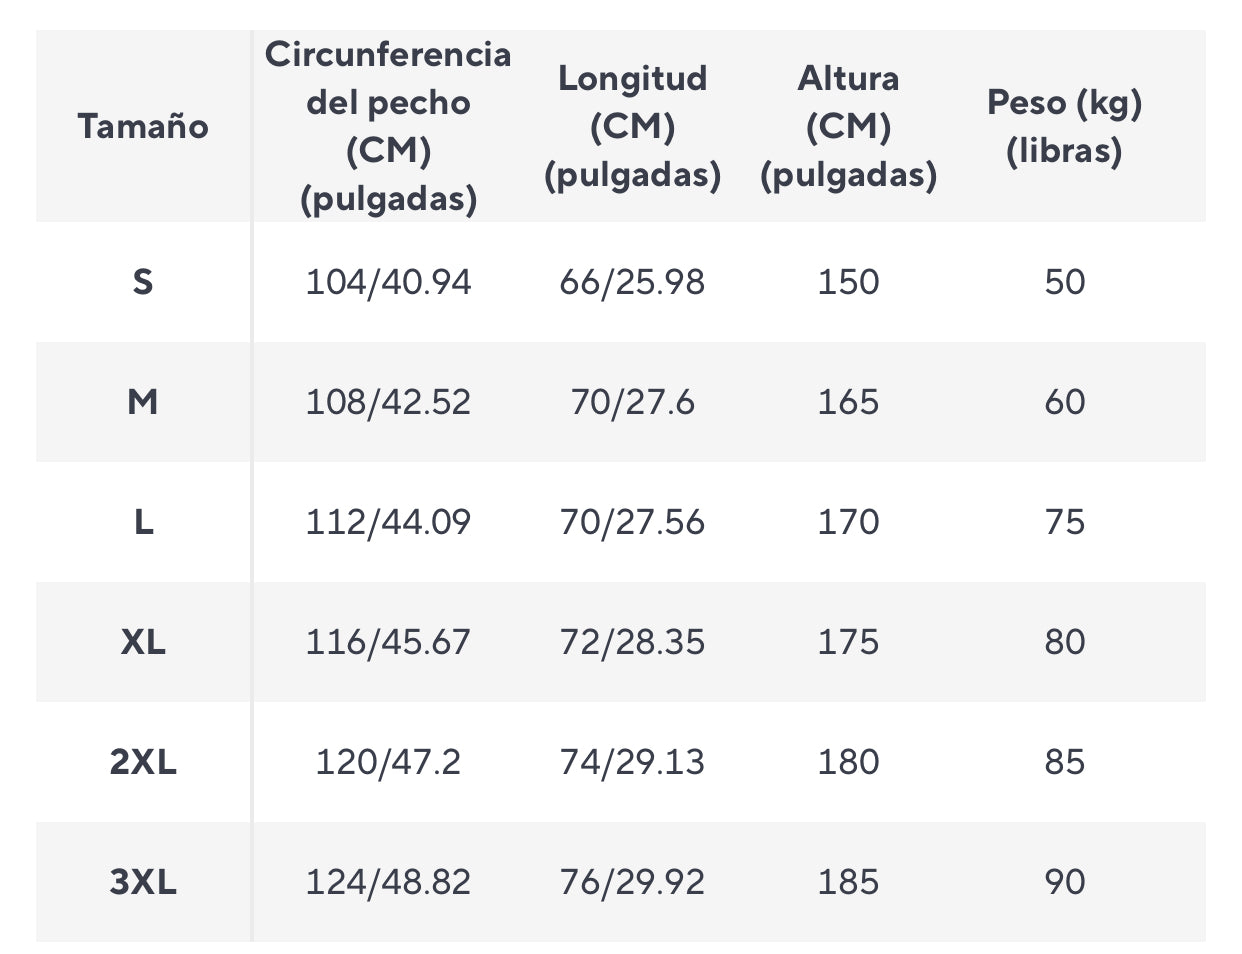
Task: Select chest value 116/45.67
Action: (388, 642)
